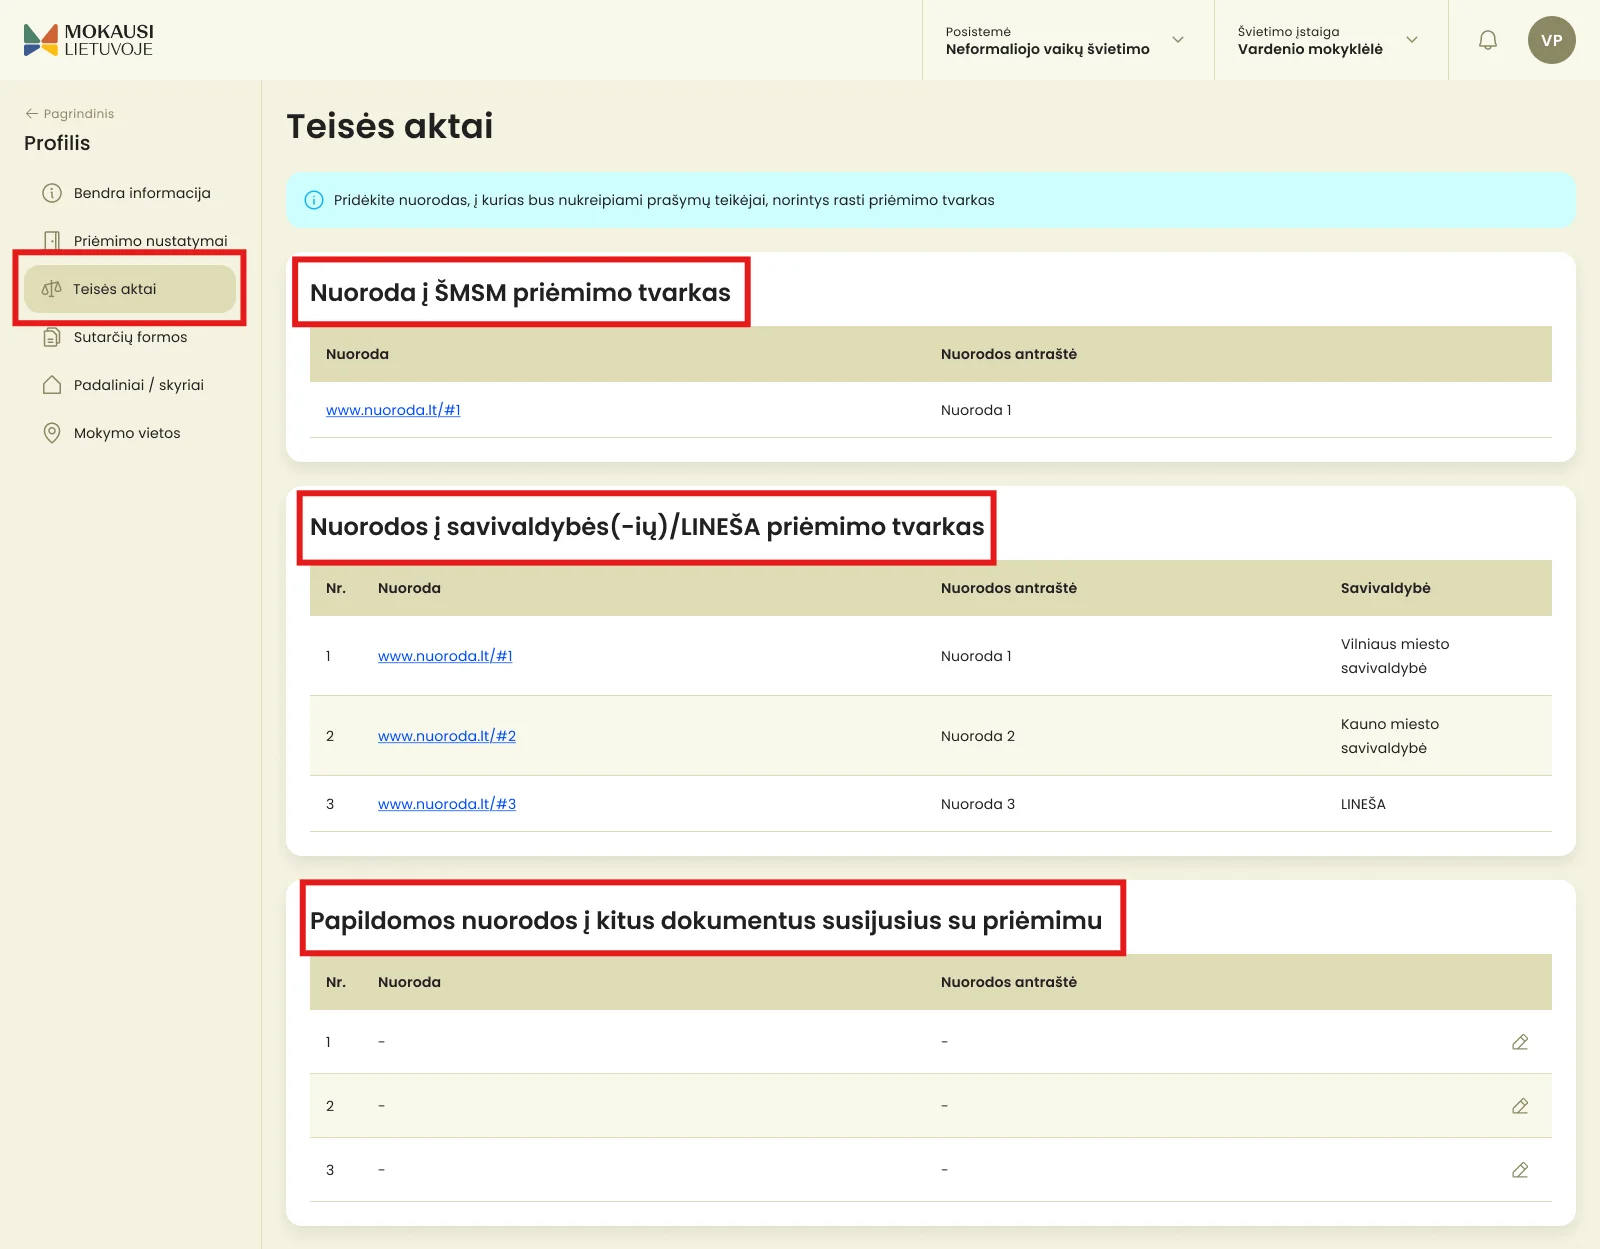Click the VP user avatar

point(1551,40)
